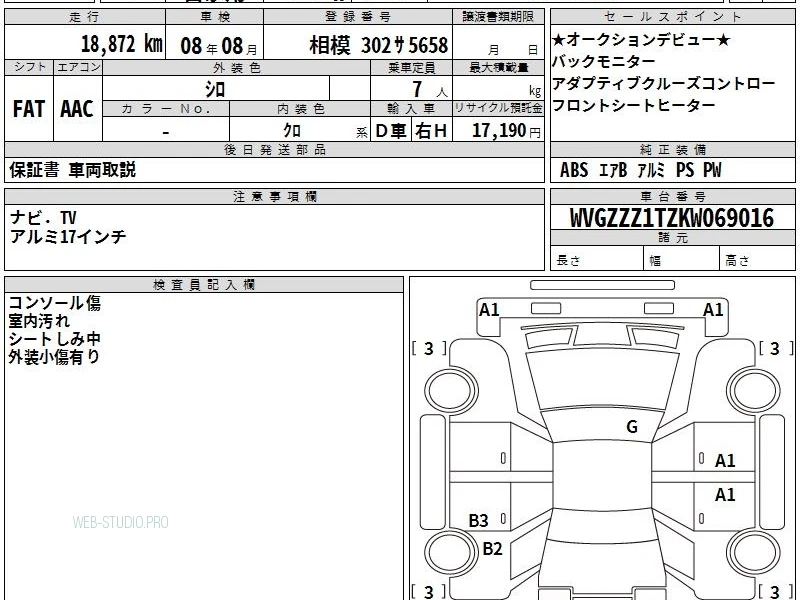Select the B3 mark on the diagram
Image resolution: width=800 pixels, height=600 pixels.
479,520
